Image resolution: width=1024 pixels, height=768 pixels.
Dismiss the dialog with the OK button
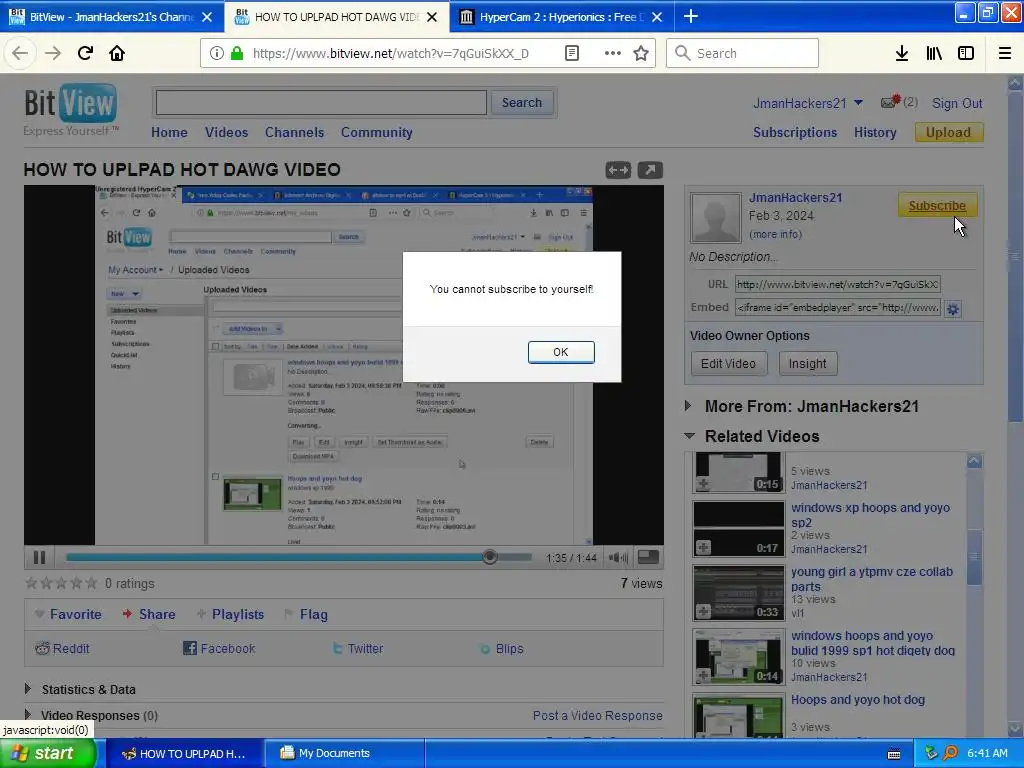tap(561, 352)
